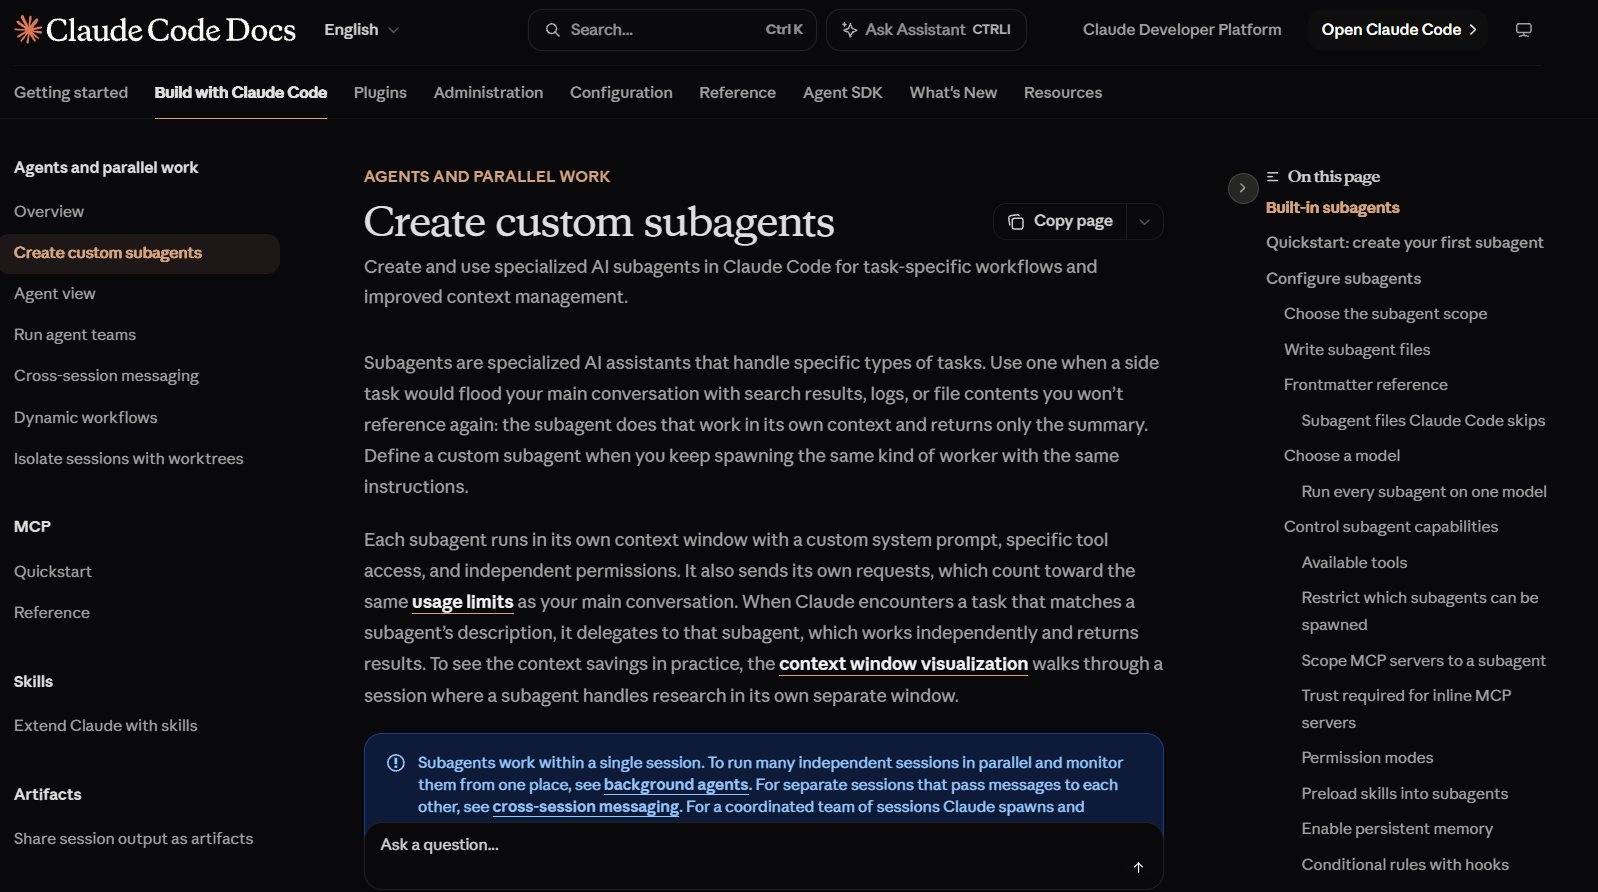Switch to the Configuration tab
The width and height of the screenshot is (1598, 892).
click(621, 92)
